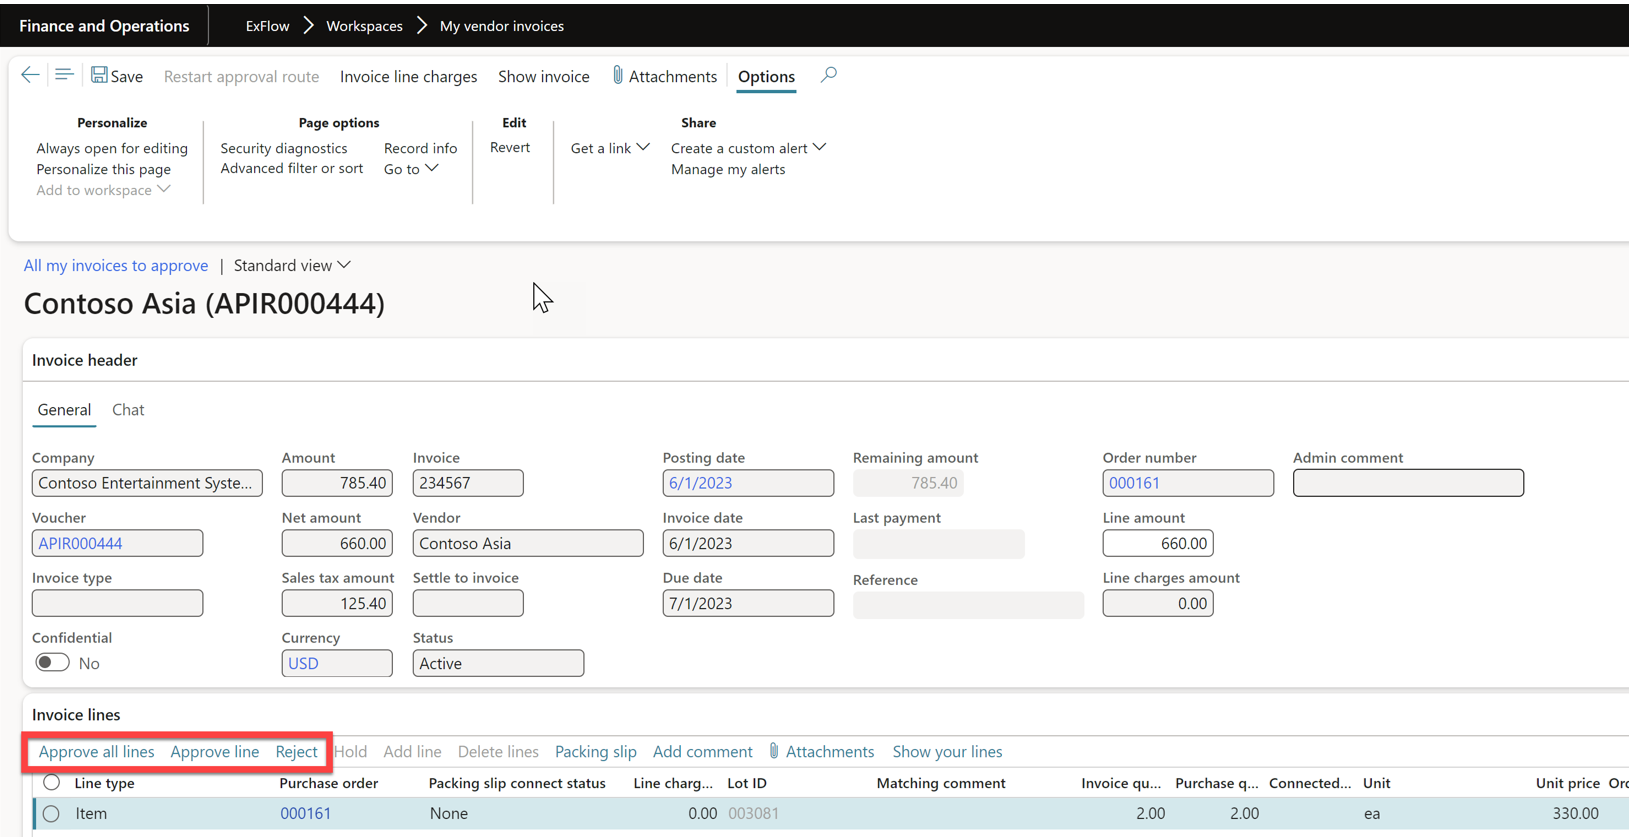Open the list view hamburger icon
Screen dimensions: 1631x837
click(64, 75)
